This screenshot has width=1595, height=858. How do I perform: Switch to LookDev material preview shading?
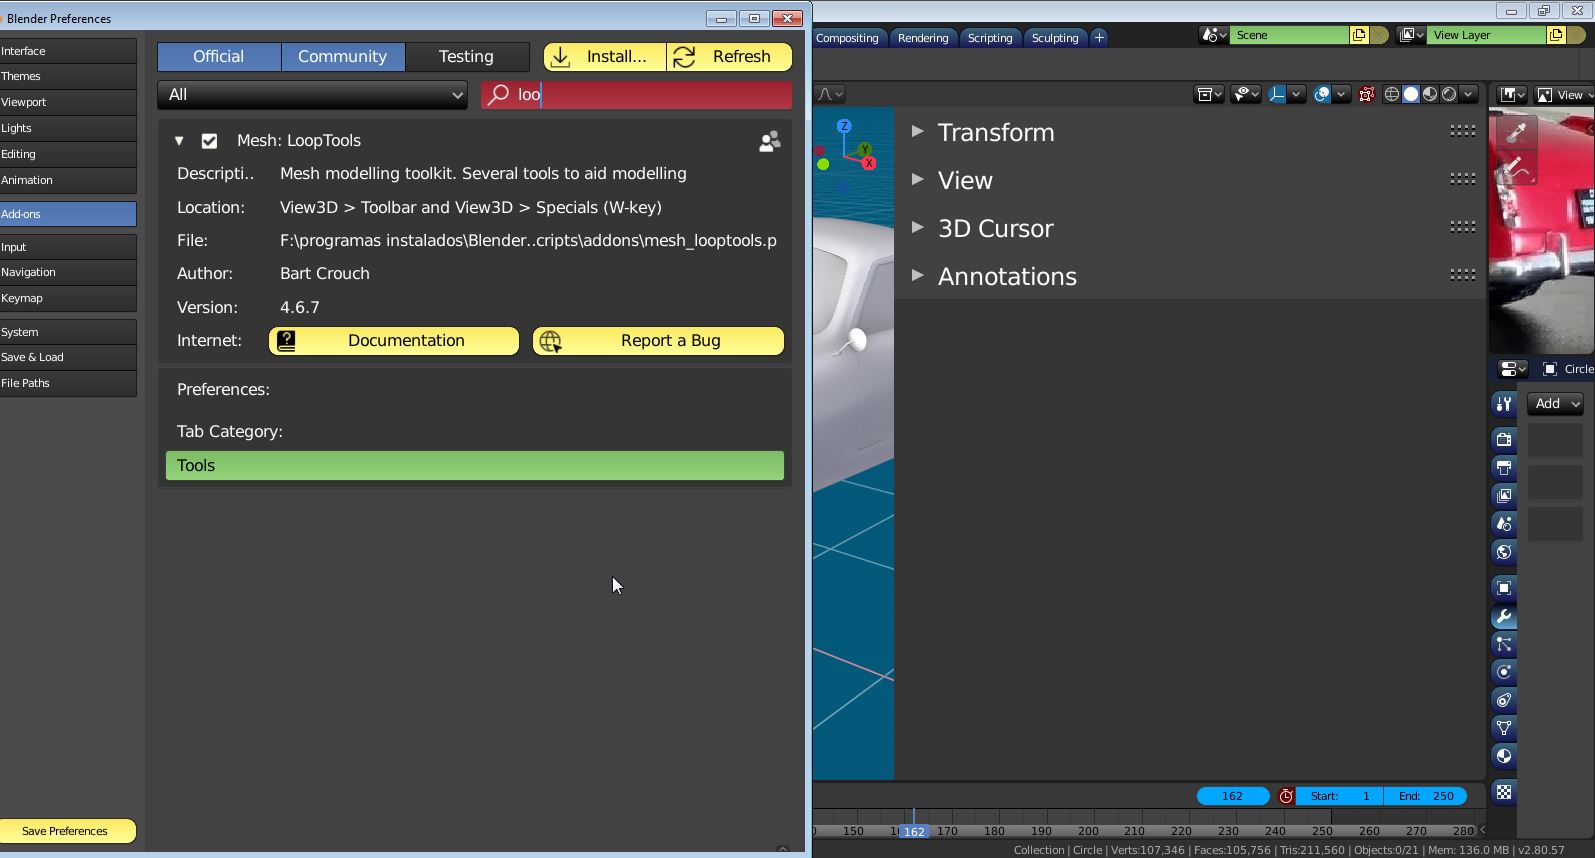coord(1430,94)
